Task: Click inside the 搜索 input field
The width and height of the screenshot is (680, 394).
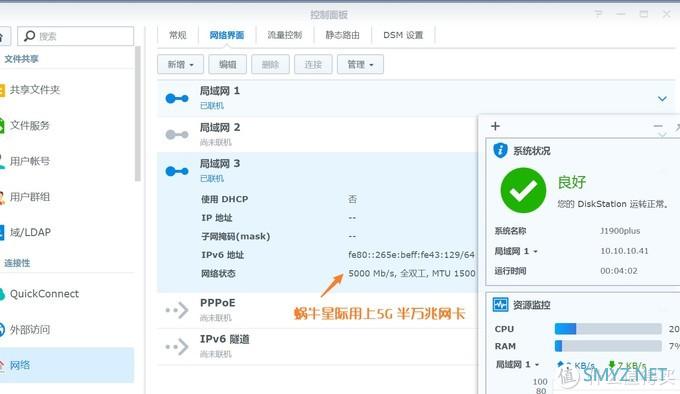Action: 75,36
